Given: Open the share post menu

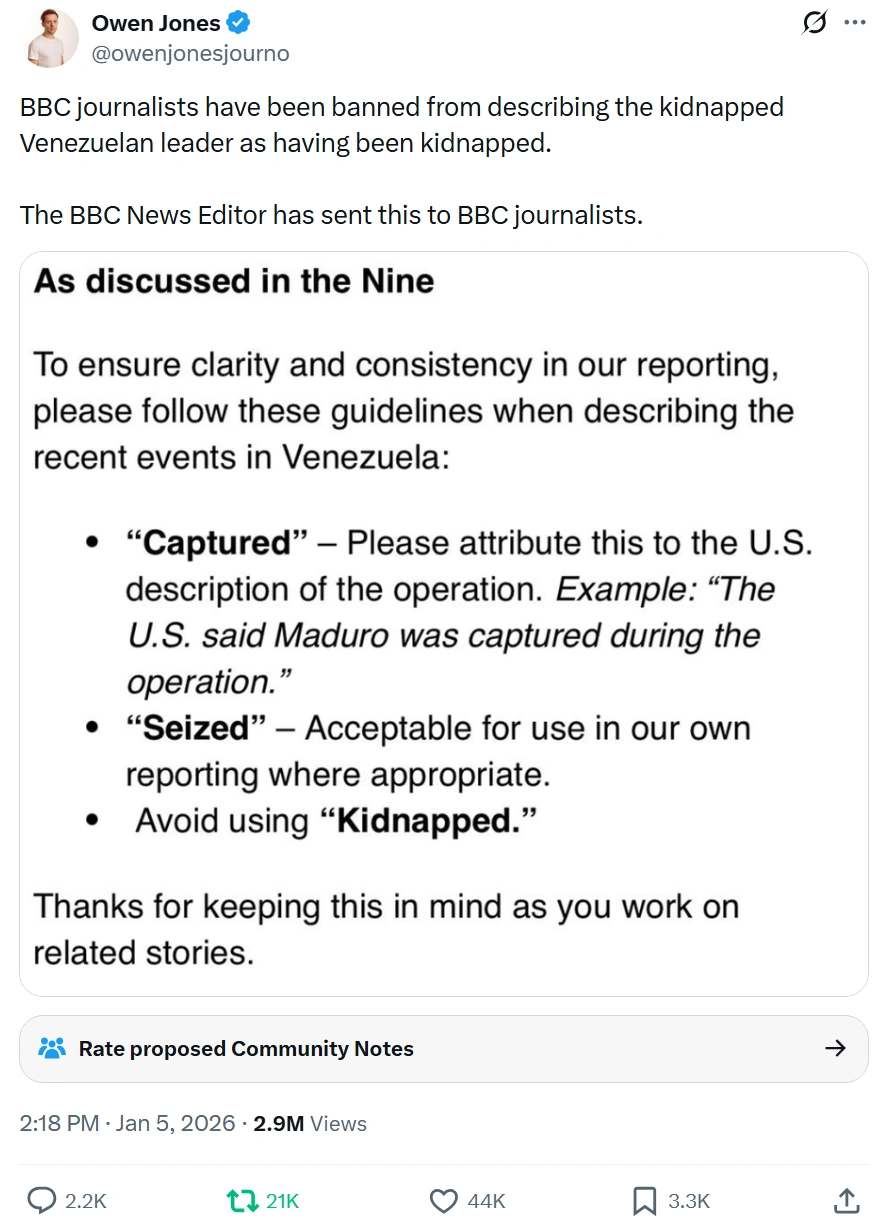Looking at the screenshot, I should tap(845, 1200).
